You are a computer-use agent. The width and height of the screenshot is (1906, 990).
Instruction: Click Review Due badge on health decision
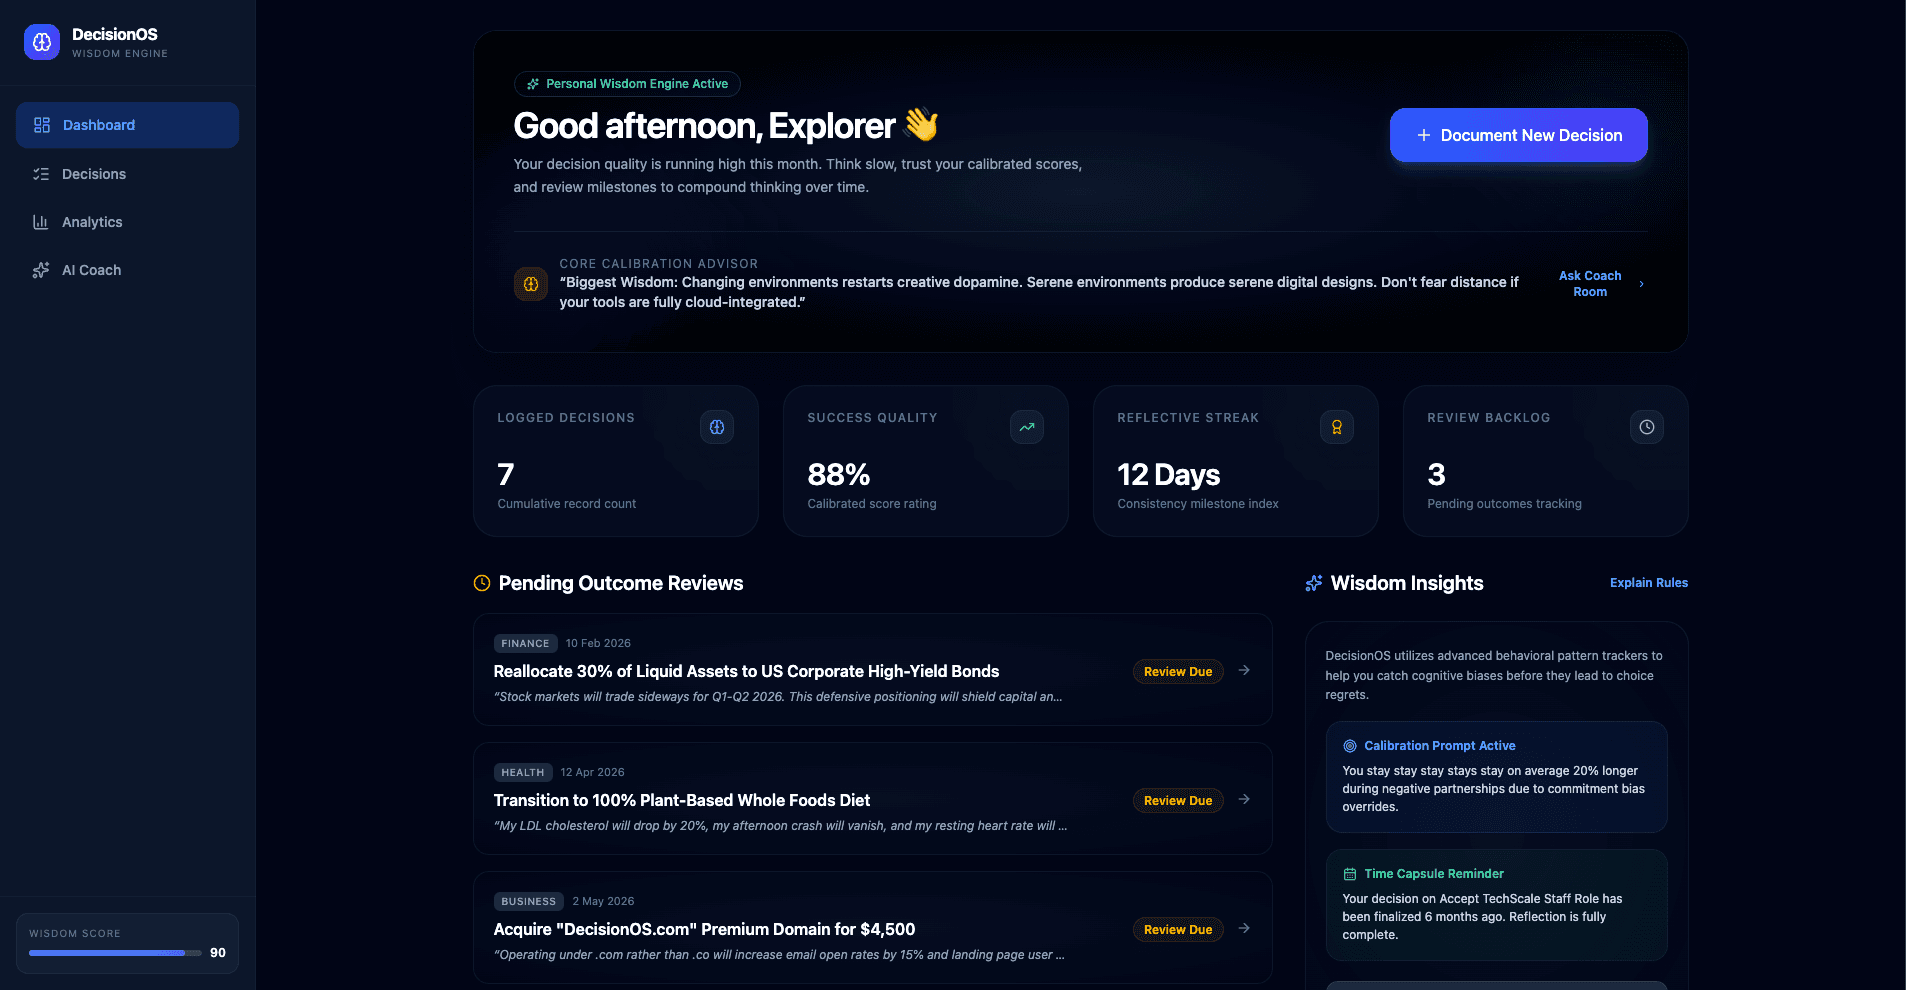tap(1178, 800)
